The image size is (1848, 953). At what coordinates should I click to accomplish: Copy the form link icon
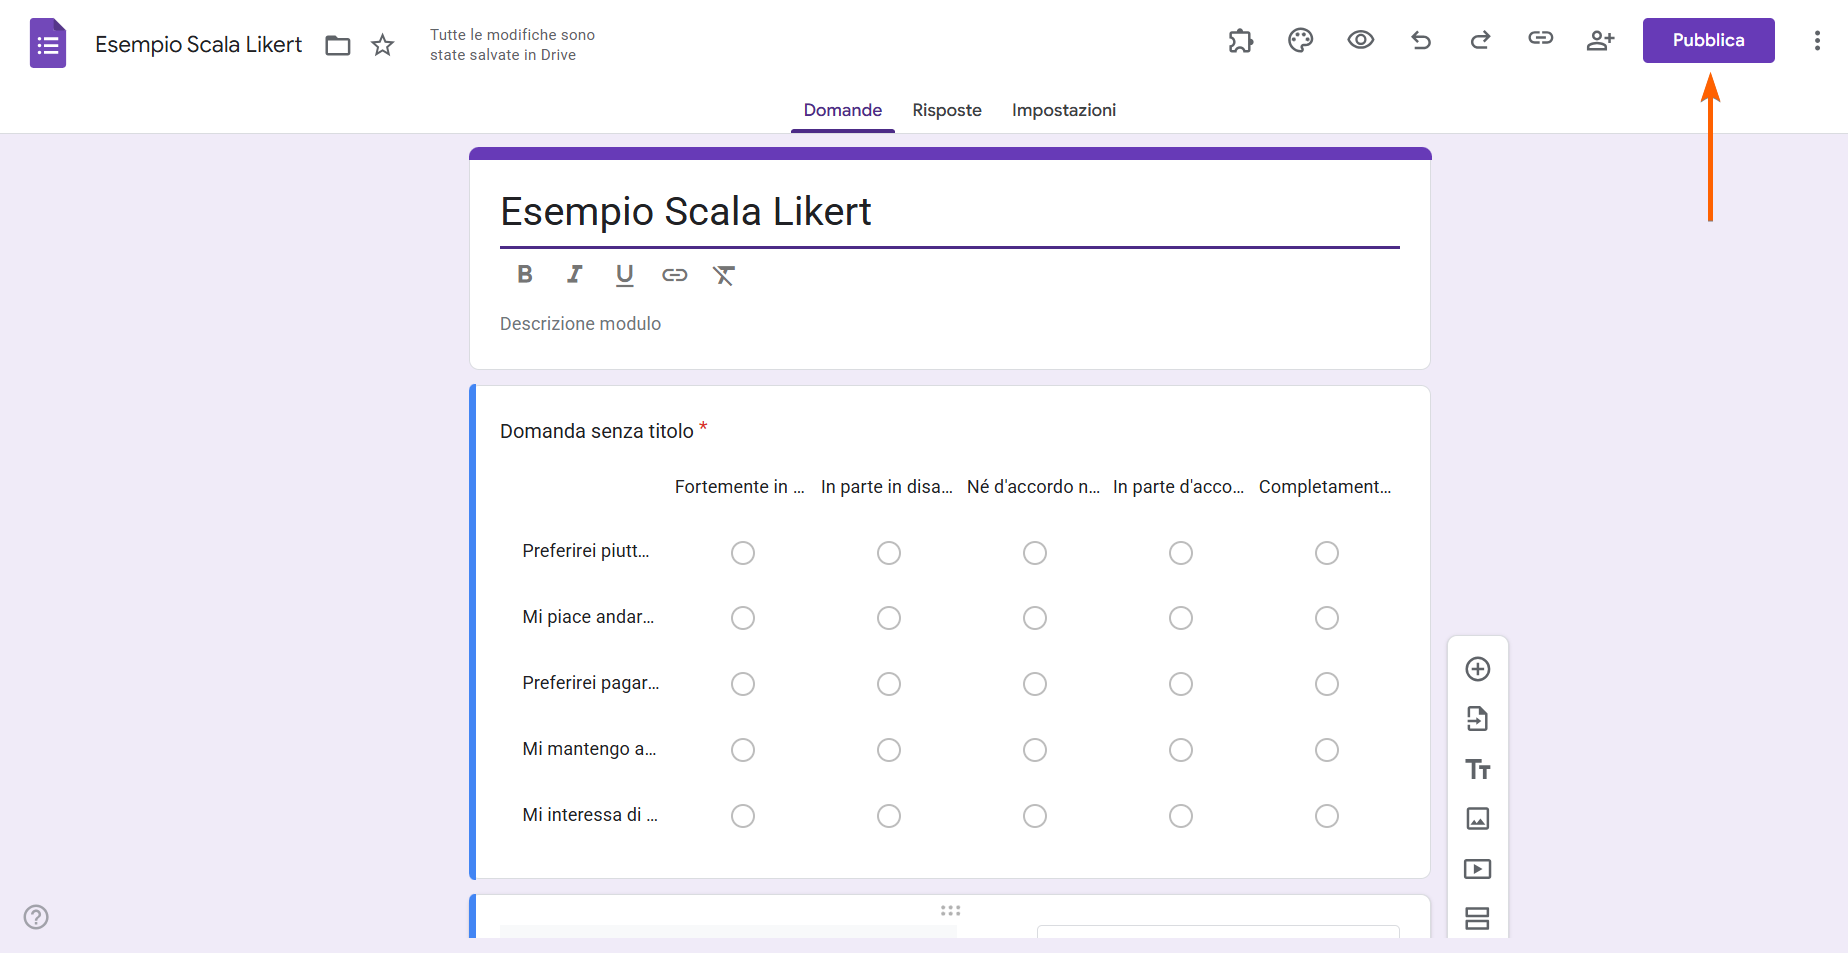1540,40
